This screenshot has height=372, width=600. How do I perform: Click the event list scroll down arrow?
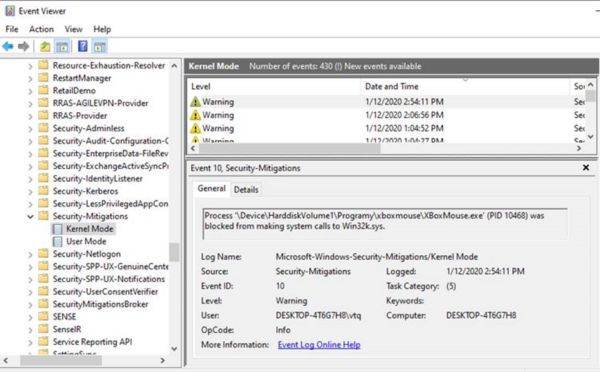point(591,137)
